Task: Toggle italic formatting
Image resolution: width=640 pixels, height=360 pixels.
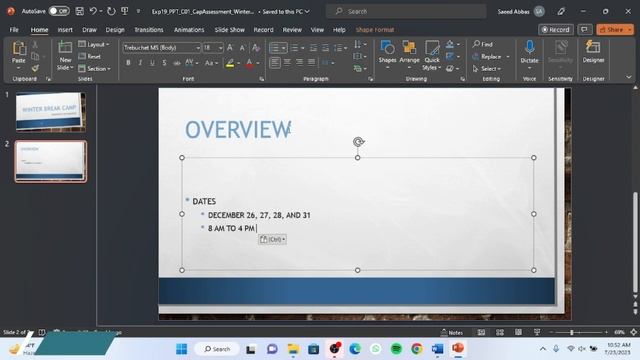Action: 140,63
